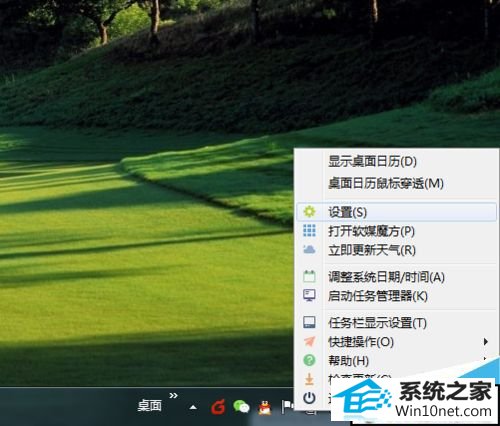Viewport: 500px width, 426px height.
Task: Open the QQ penguin tray icon
Action: click(265, 407)
